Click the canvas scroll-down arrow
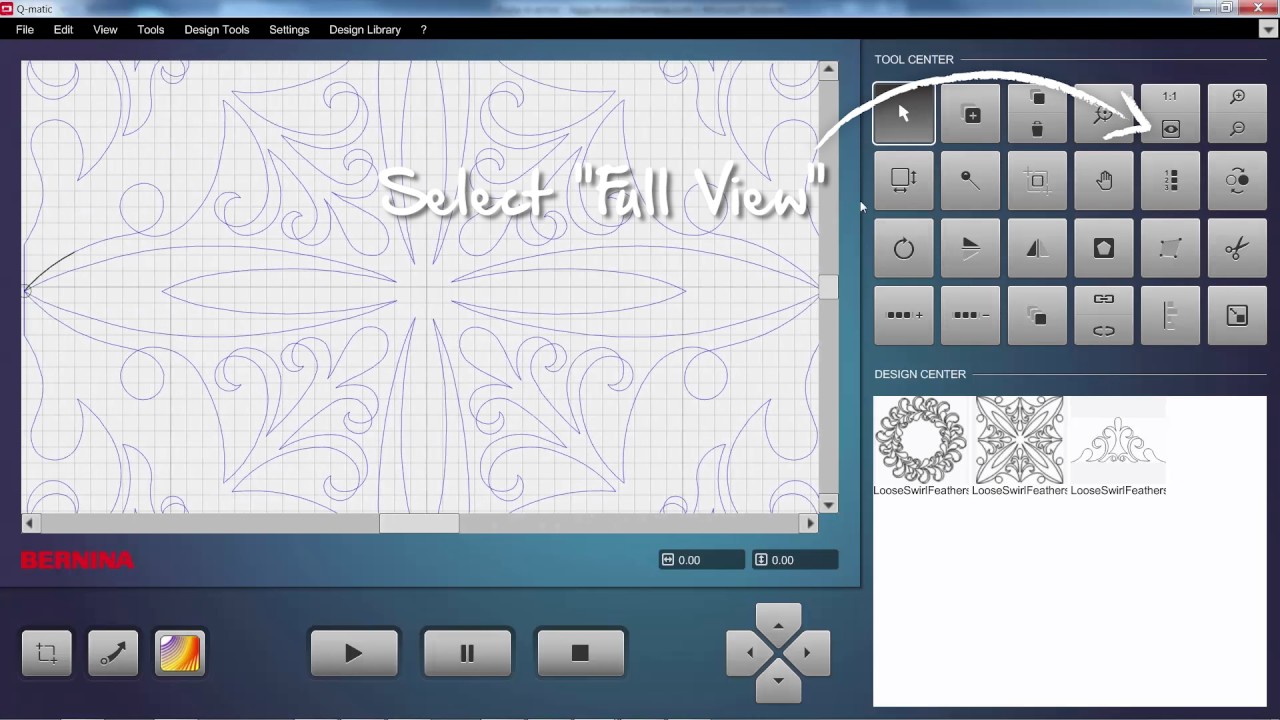The width and height of the screenshot is (1280, 720). coord(828,504)
